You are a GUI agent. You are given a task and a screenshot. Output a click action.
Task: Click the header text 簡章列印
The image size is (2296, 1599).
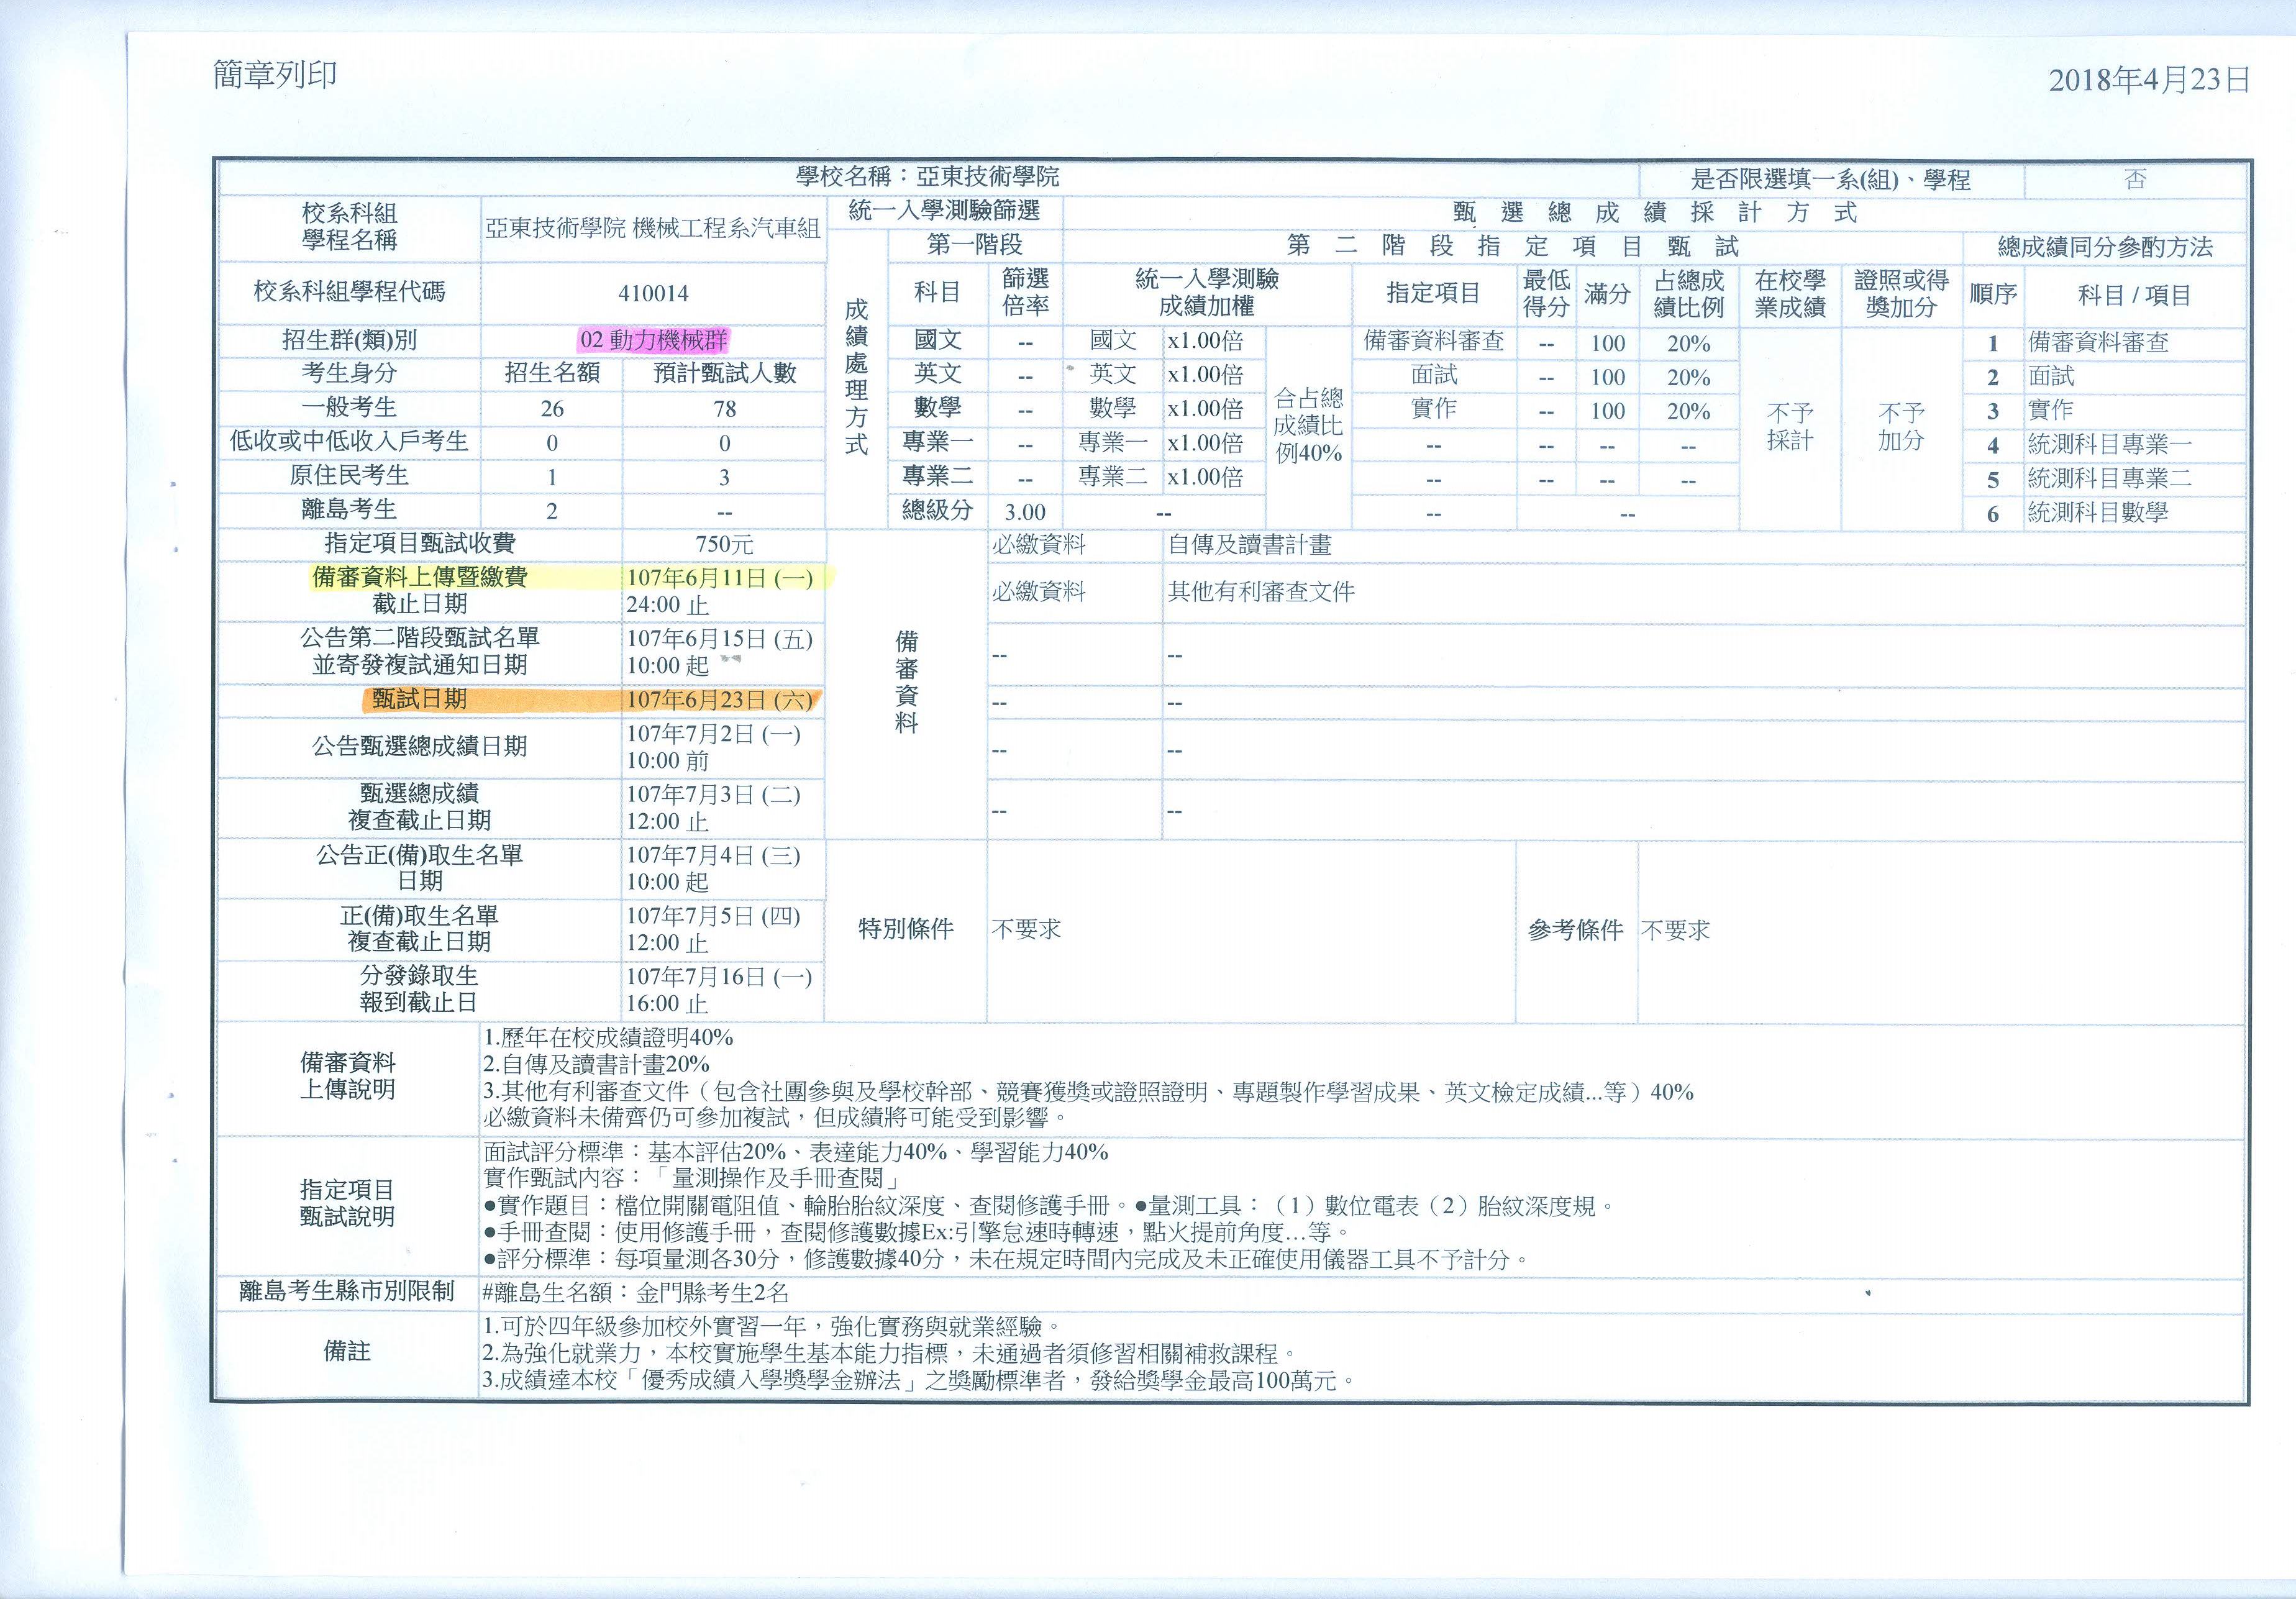point(275,75)
